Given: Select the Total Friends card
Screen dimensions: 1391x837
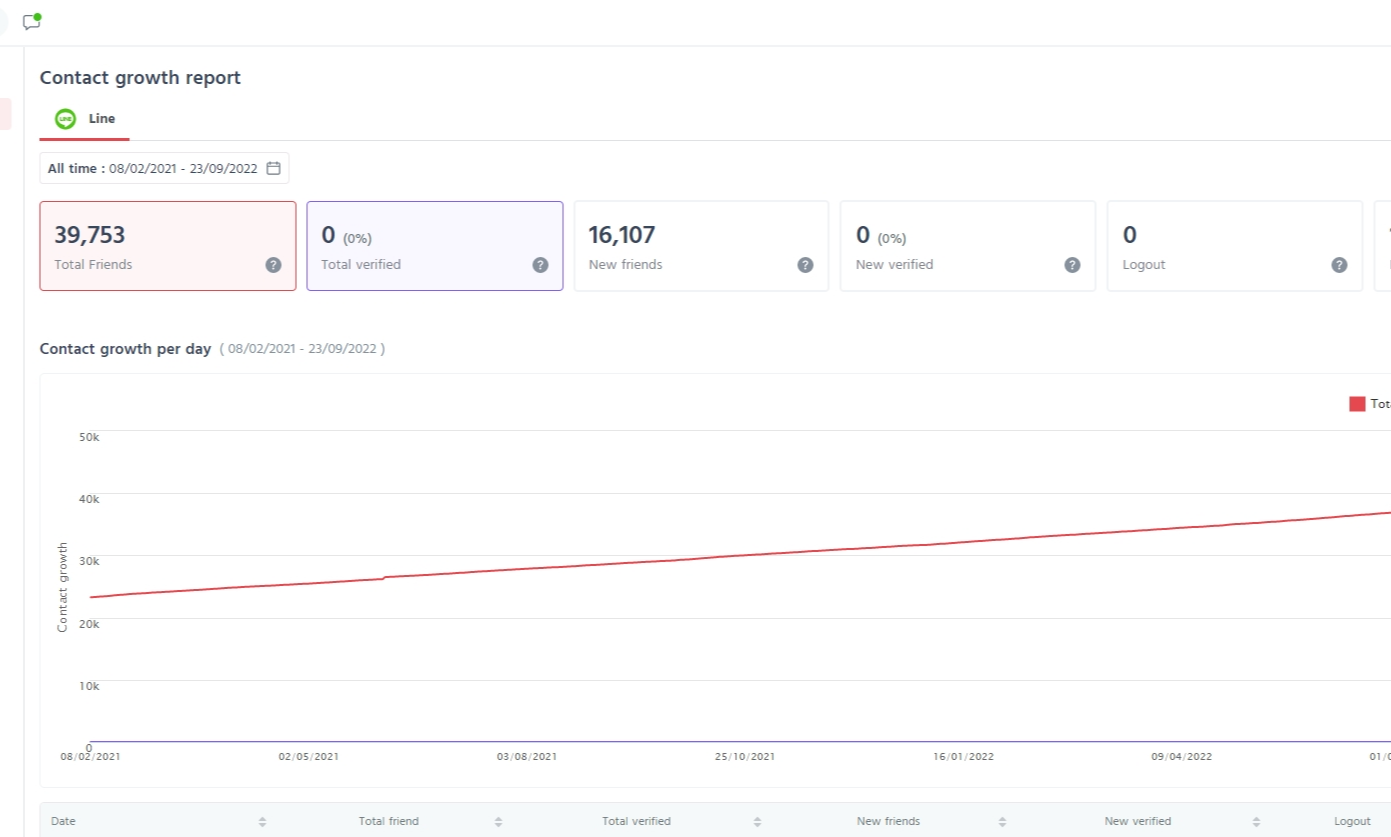Looking at the screenshot, I should [x=168, y=246].
